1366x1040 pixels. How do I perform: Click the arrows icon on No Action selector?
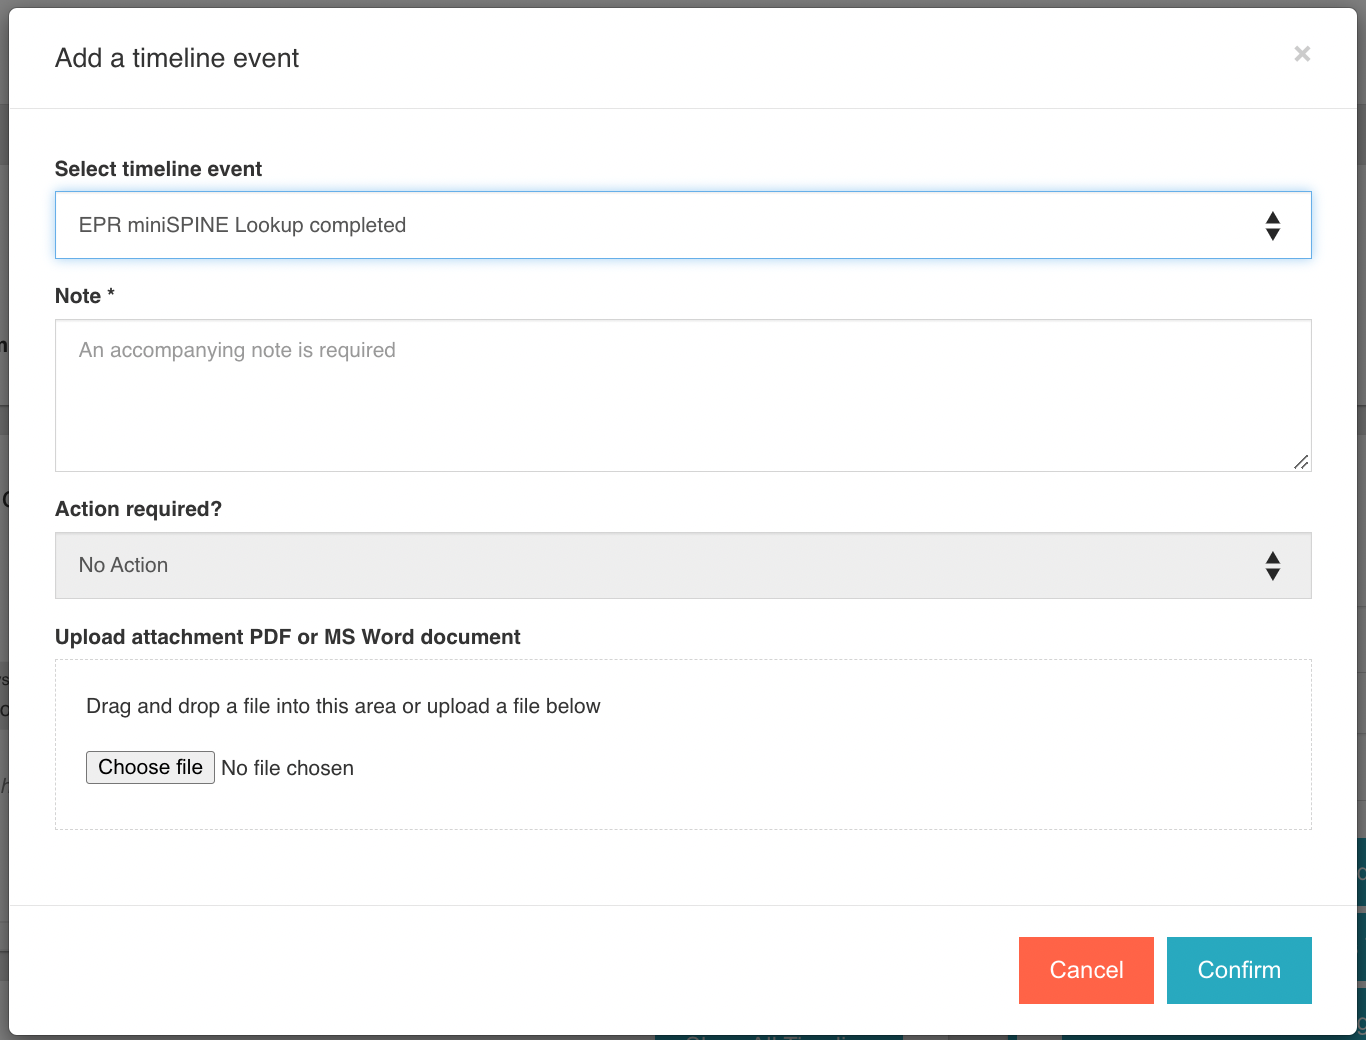[x=1272, y=566]
